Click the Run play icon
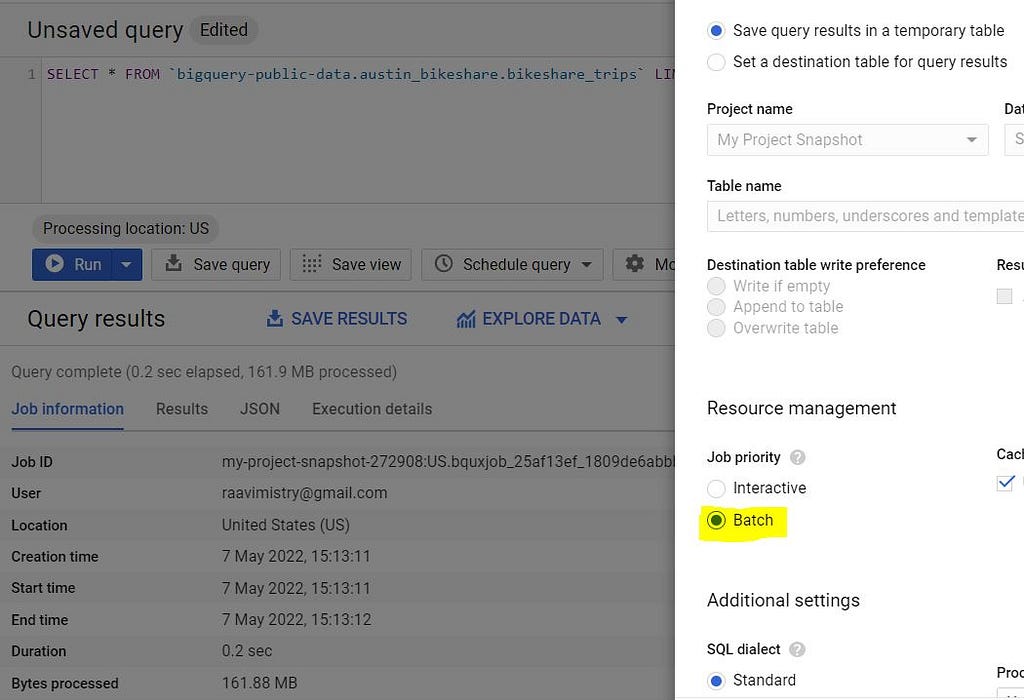This screenshot has width=1024, height=700. [x=54, y=264]
